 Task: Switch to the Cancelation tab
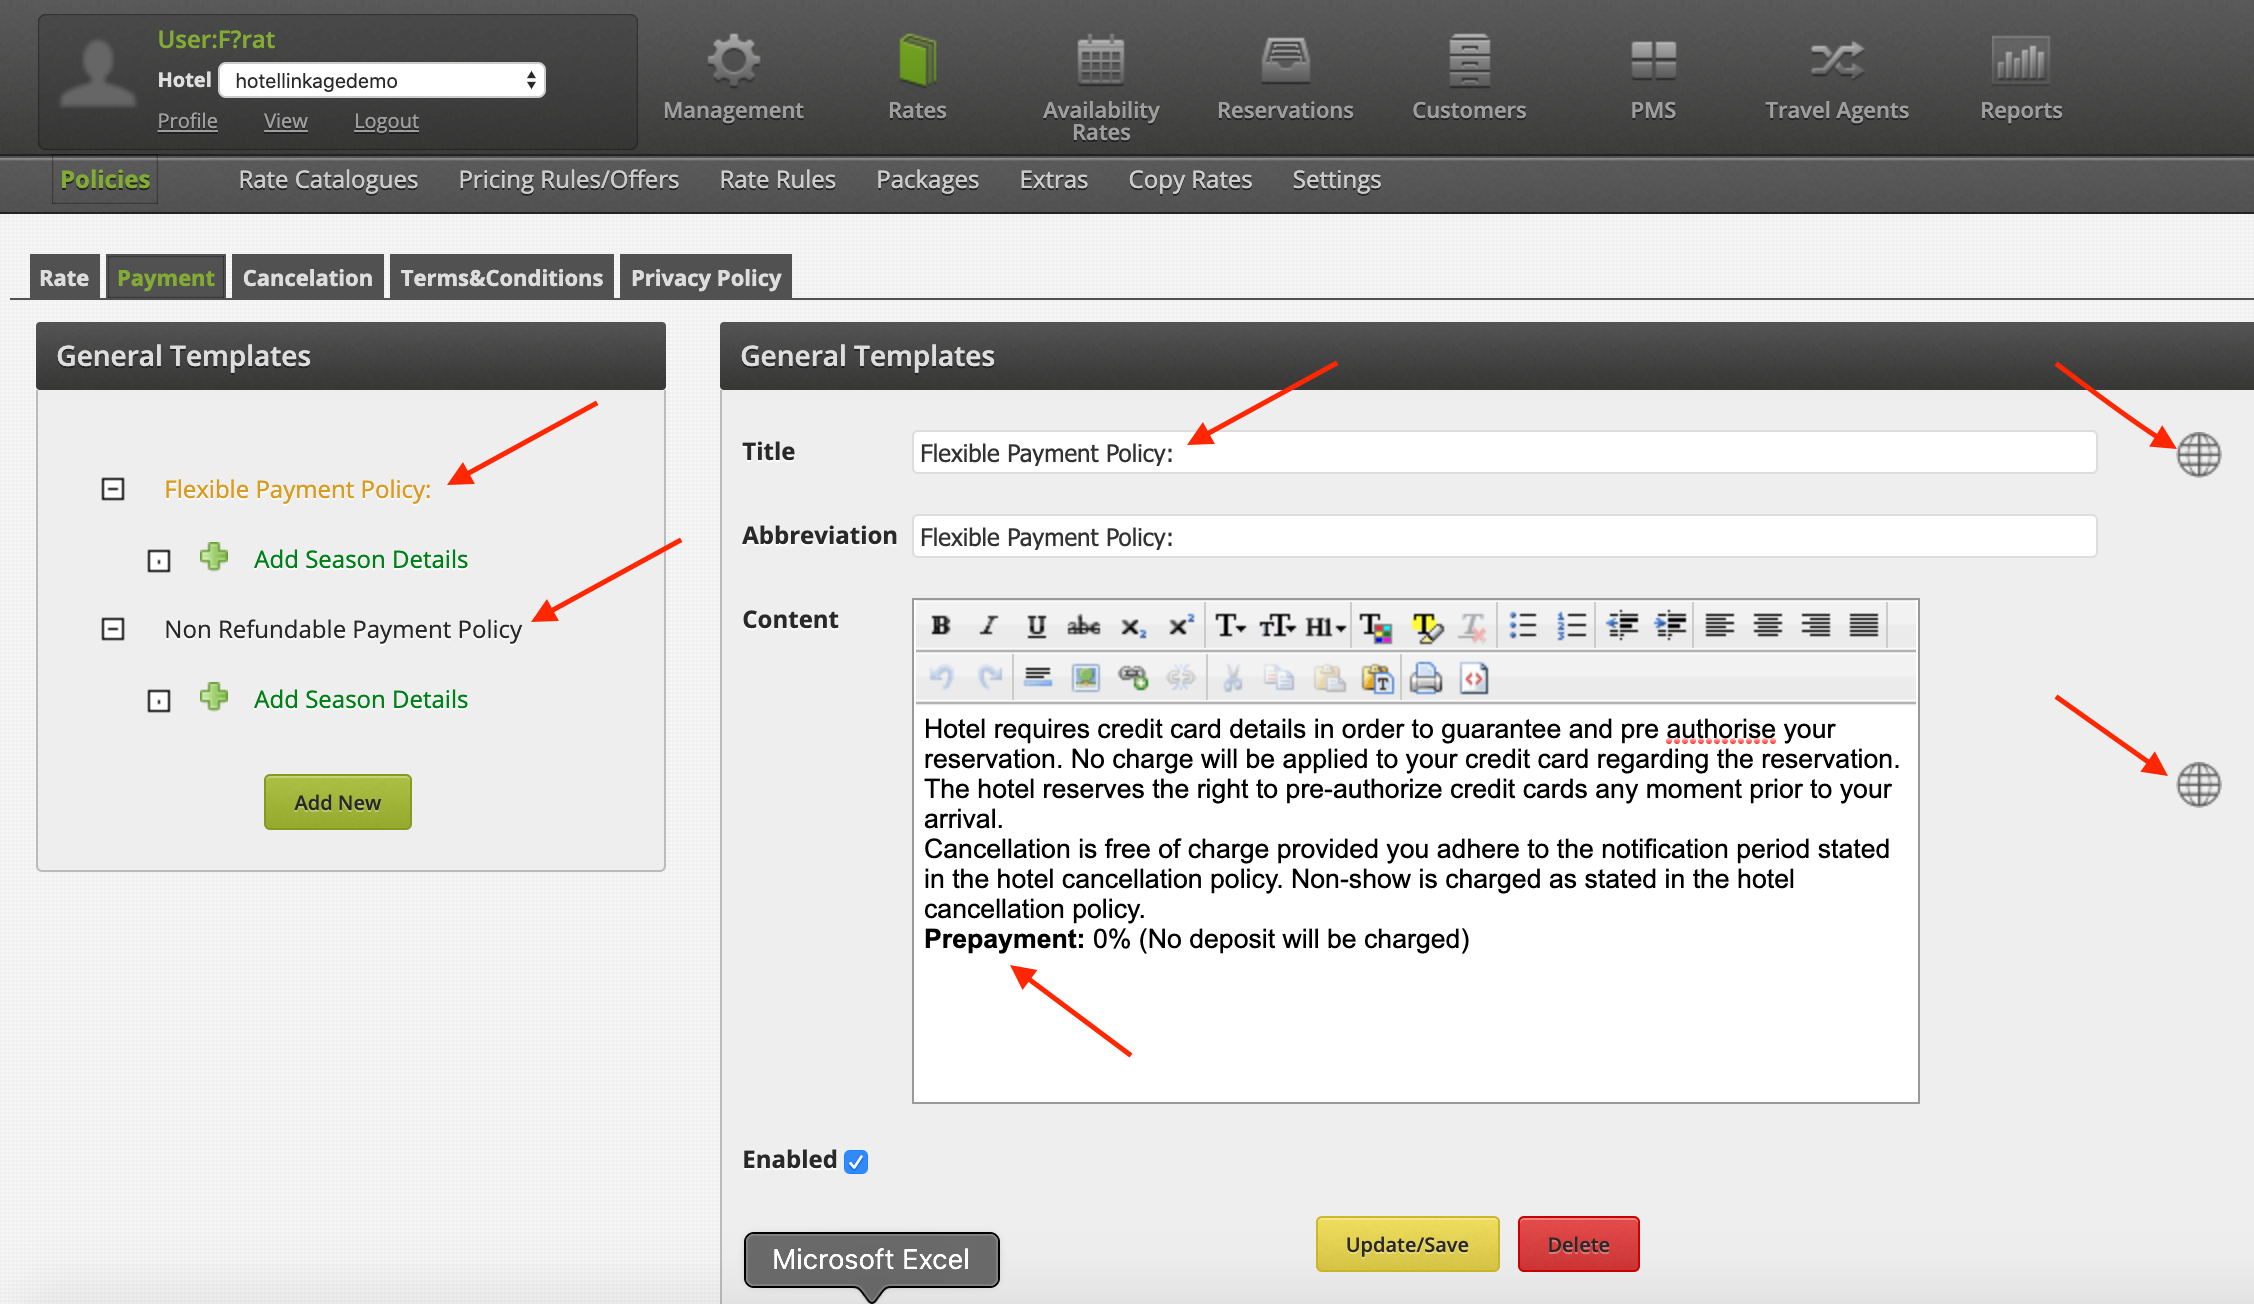click(307, 278)
